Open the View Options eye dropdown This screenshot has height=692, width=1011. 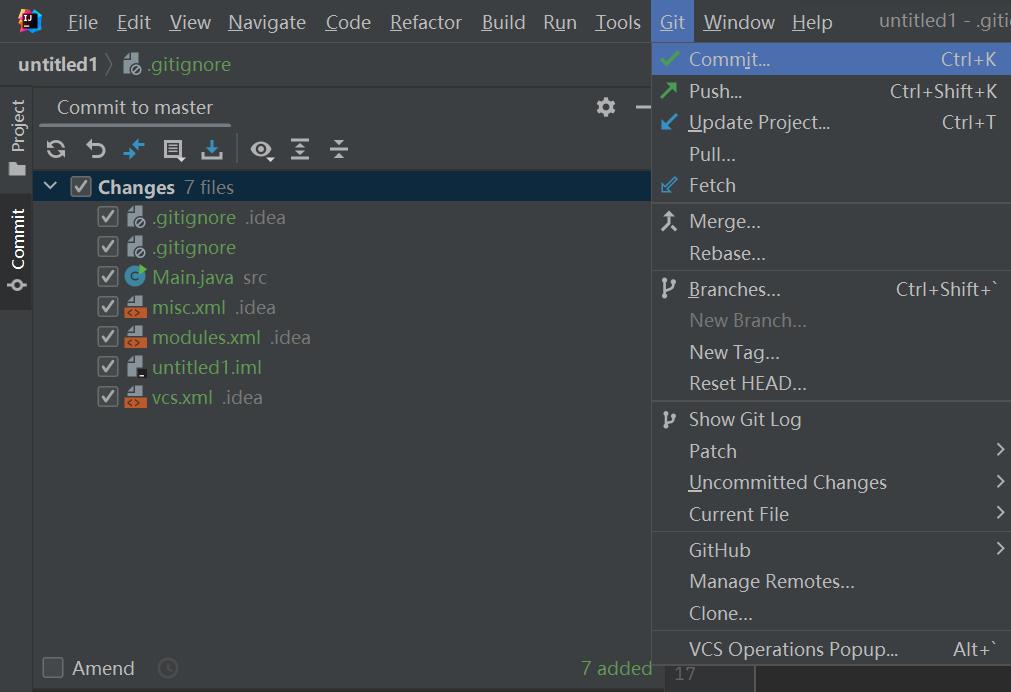tap(262, 150)
